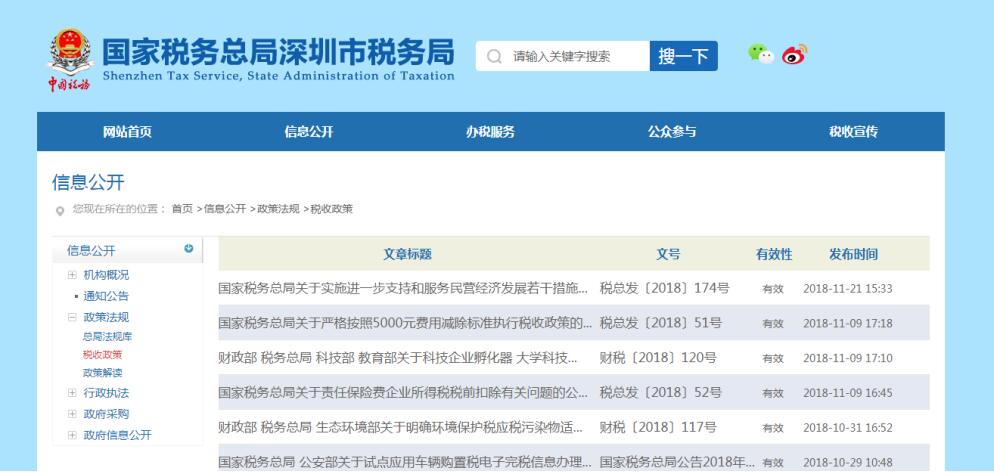Image resolution: width=994 pixels, height=472 pixels.
Task: Open article about 责任保险费企业所得税税前扣除
Action: 403,392
